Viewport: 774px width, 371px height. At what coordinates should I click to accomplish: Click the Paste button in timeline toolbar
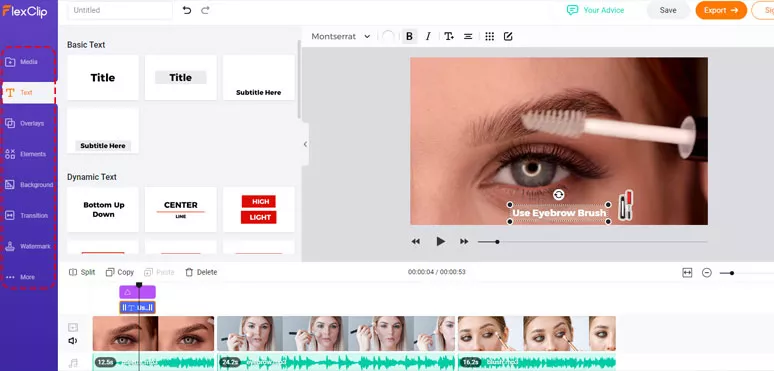coord(159,272)
